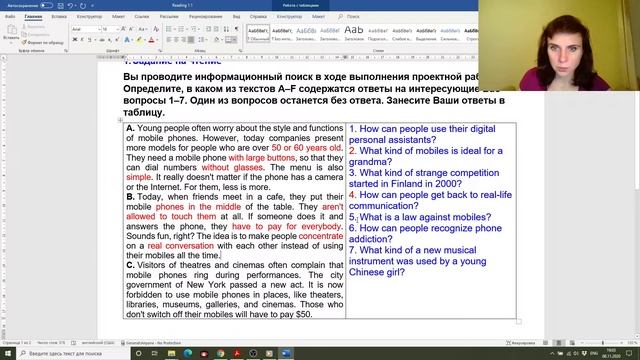Select the Выделение style
This screenshot has height=360, width=640.
(x=426, y=33)
